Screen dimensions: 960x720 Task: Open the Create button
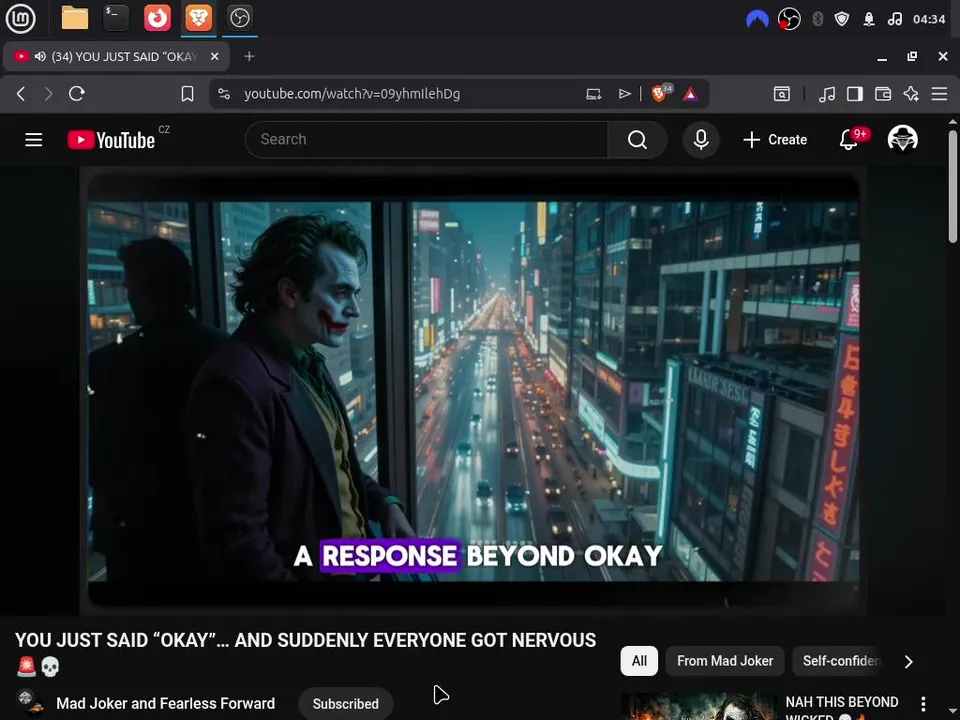tap(775, 140)
